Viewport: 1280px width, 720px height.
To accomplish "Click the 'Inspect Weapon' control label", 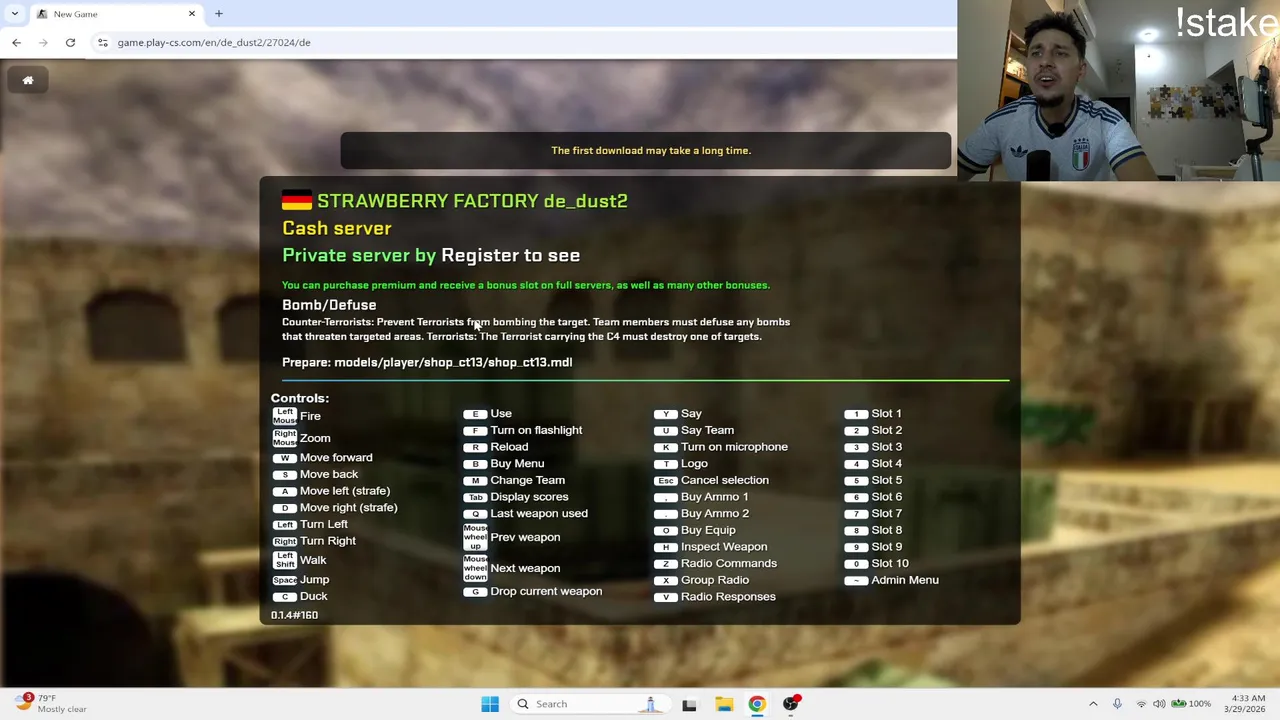I will (724, 547).
